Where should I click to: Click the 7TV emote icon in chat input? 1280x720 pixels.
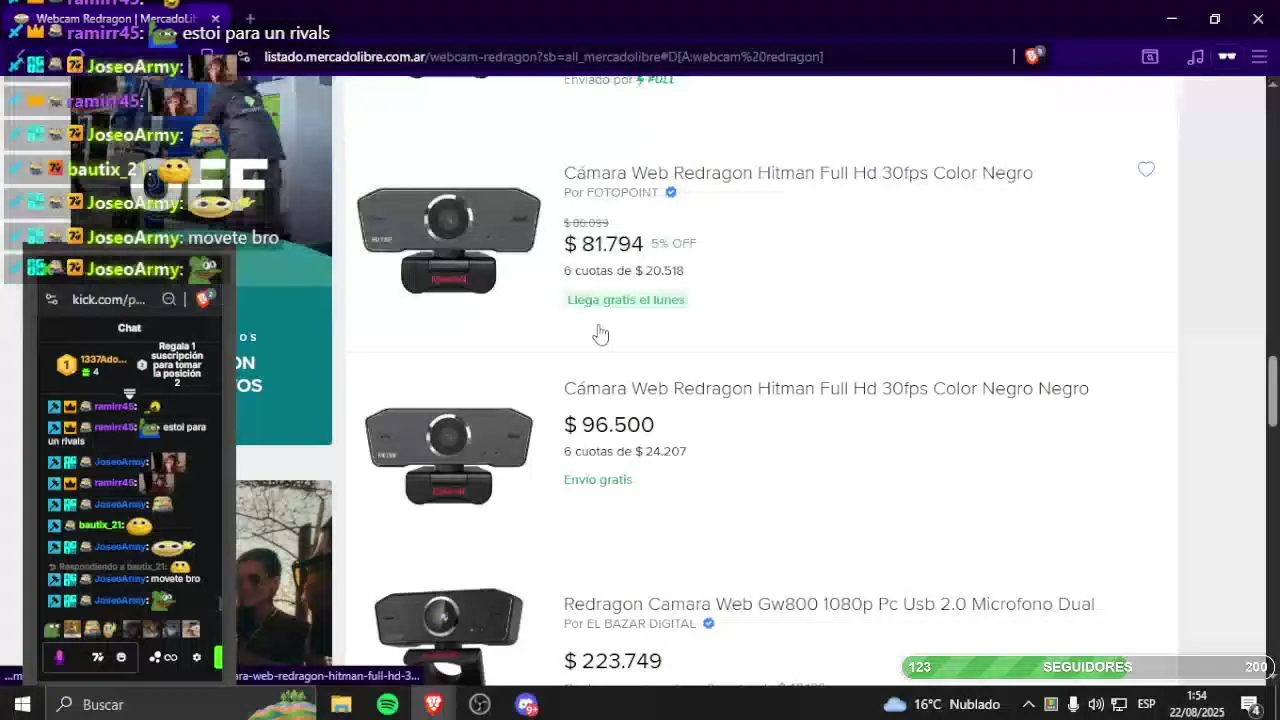(x=97, y=657)
